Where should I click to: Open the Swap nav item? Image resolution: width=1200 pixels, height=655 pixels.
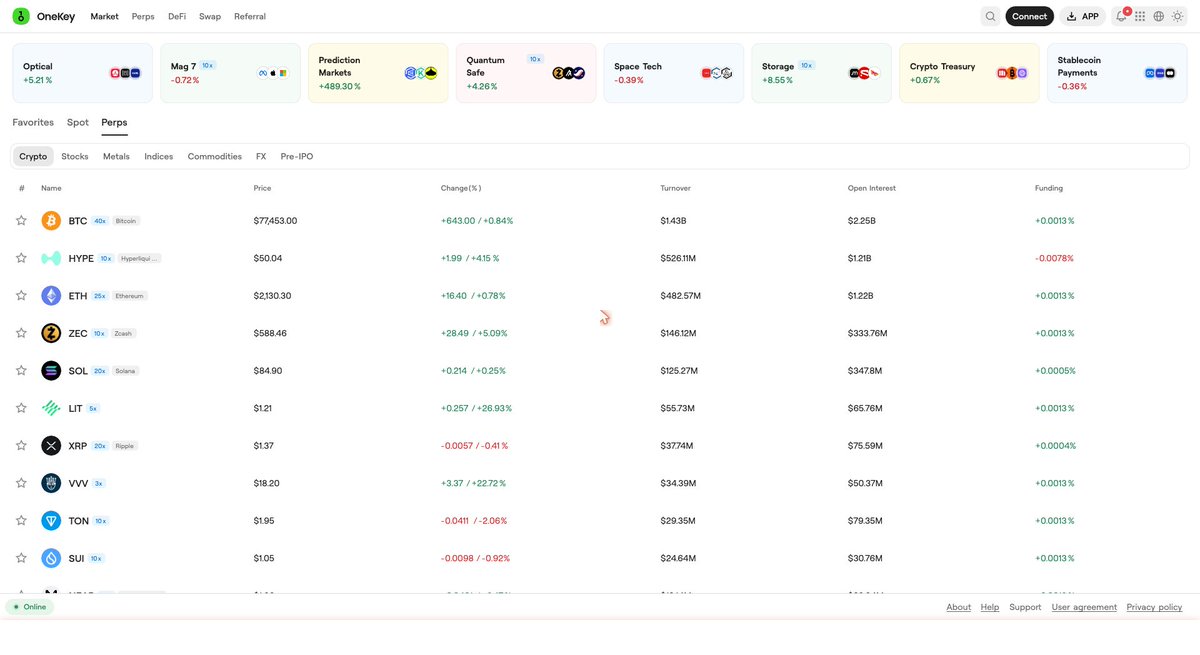click(x=210, y=16)
